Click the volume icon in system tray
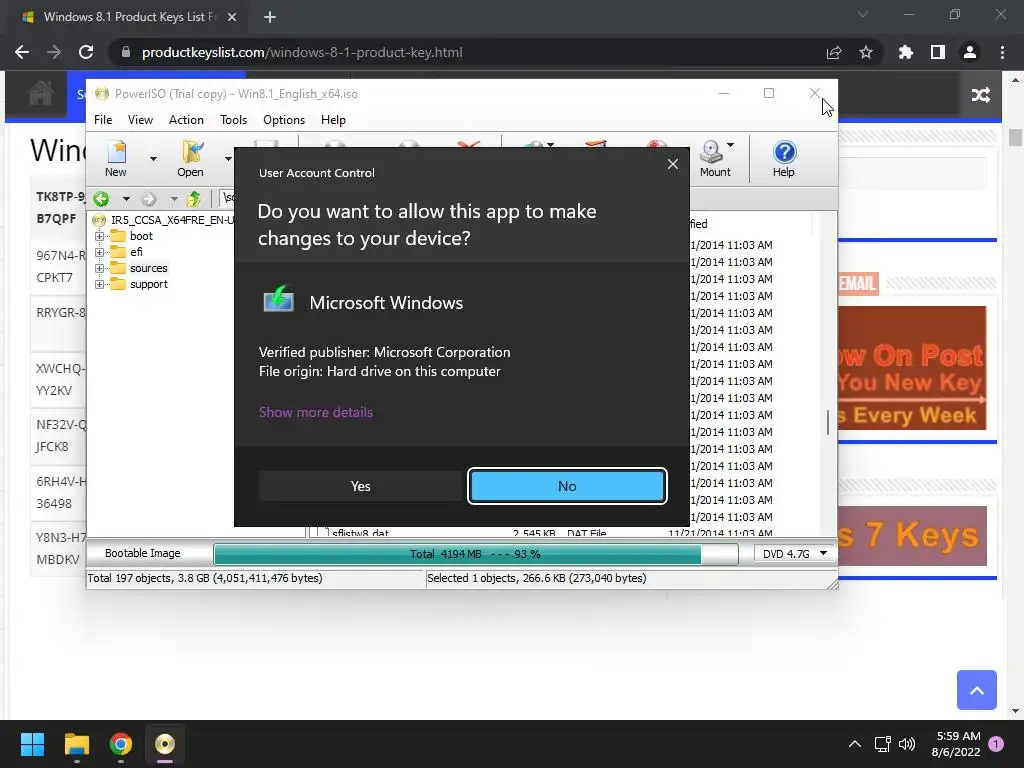1024x768 pixels. click(906, 744)
